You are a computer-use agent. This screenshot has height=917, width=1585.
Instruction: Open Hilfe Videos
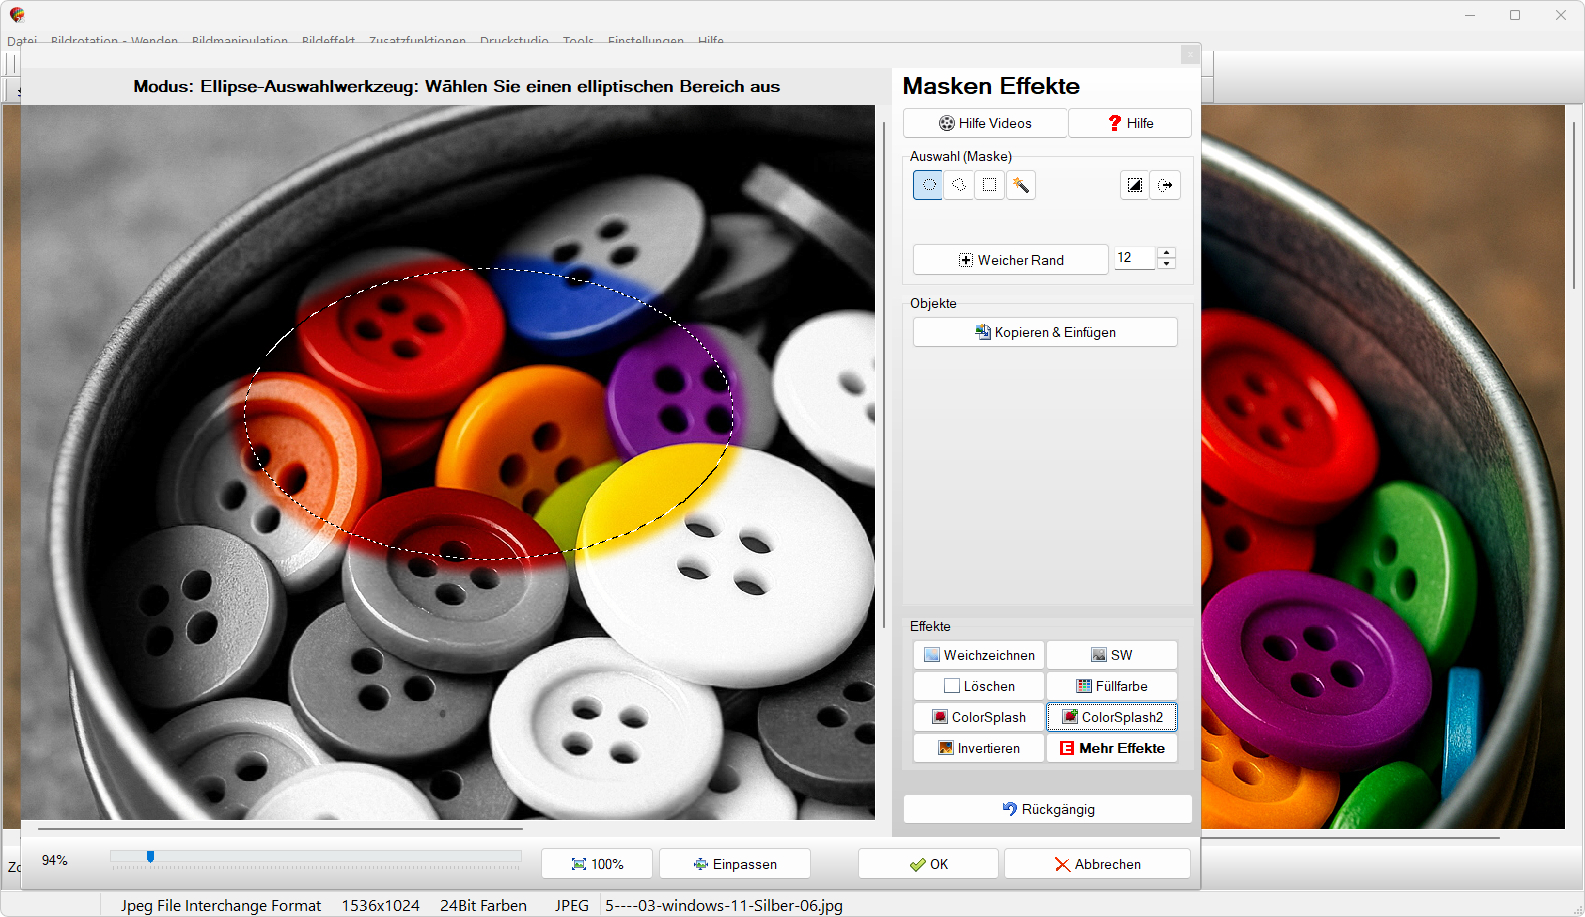985,123
